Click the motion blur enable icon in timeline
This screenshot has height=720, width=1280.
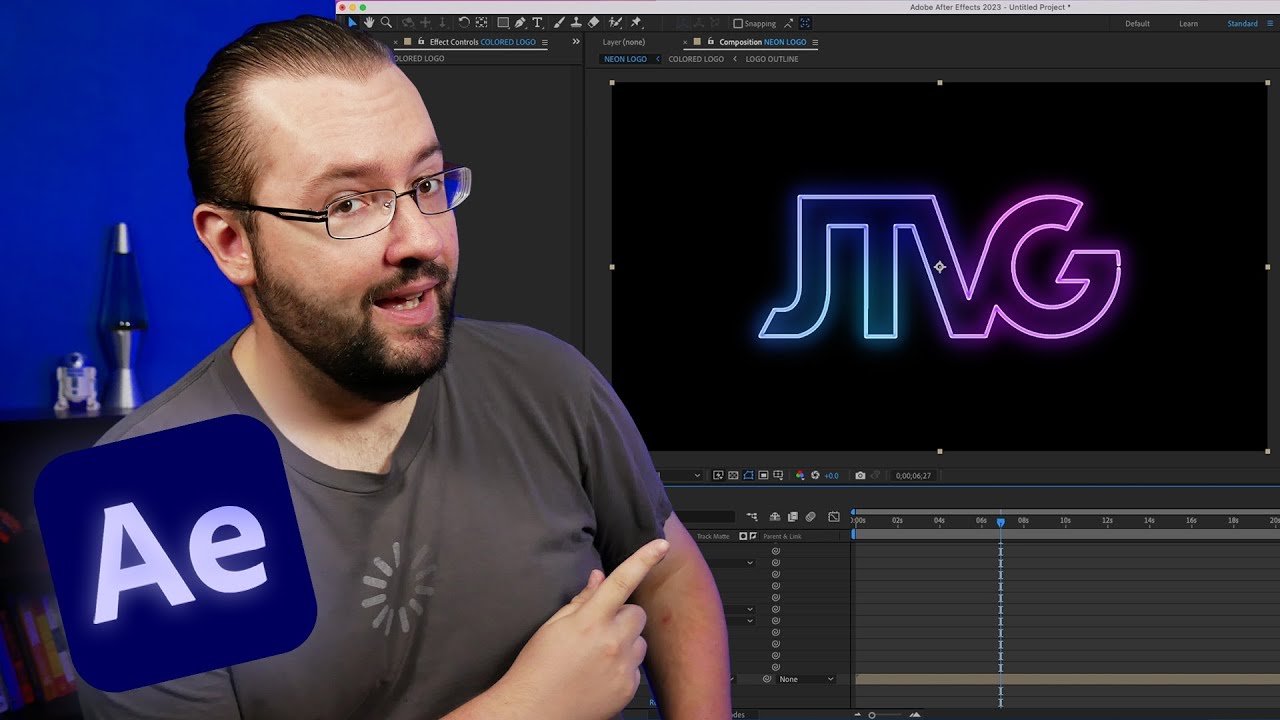[810, 517]
